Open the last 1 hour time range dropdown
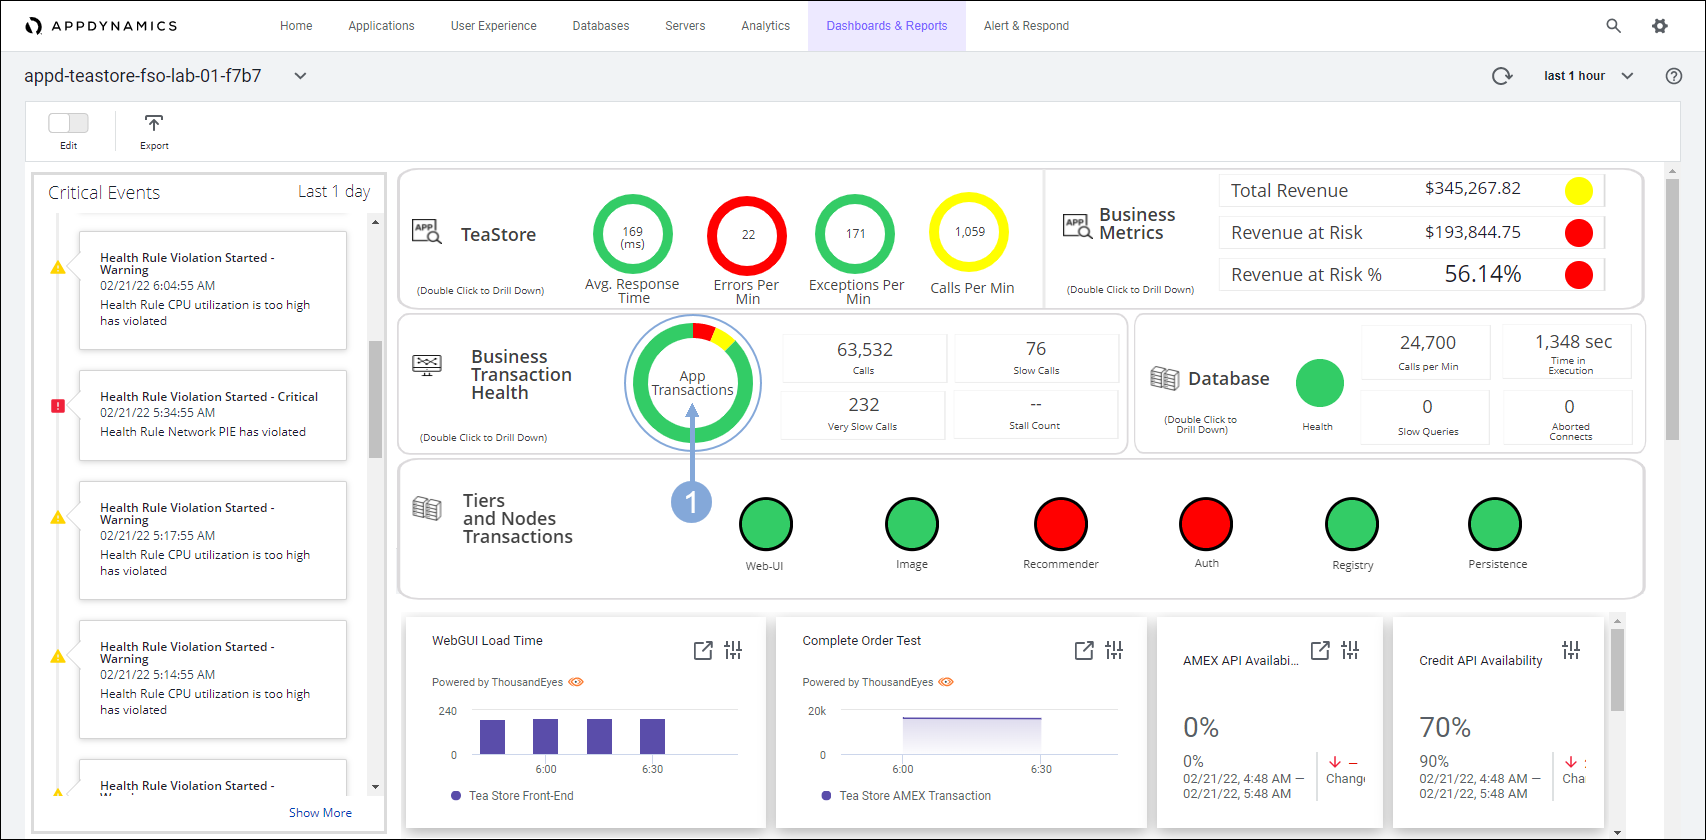Viewport: 1706px width, 840px height. [x=1588, y=76]
